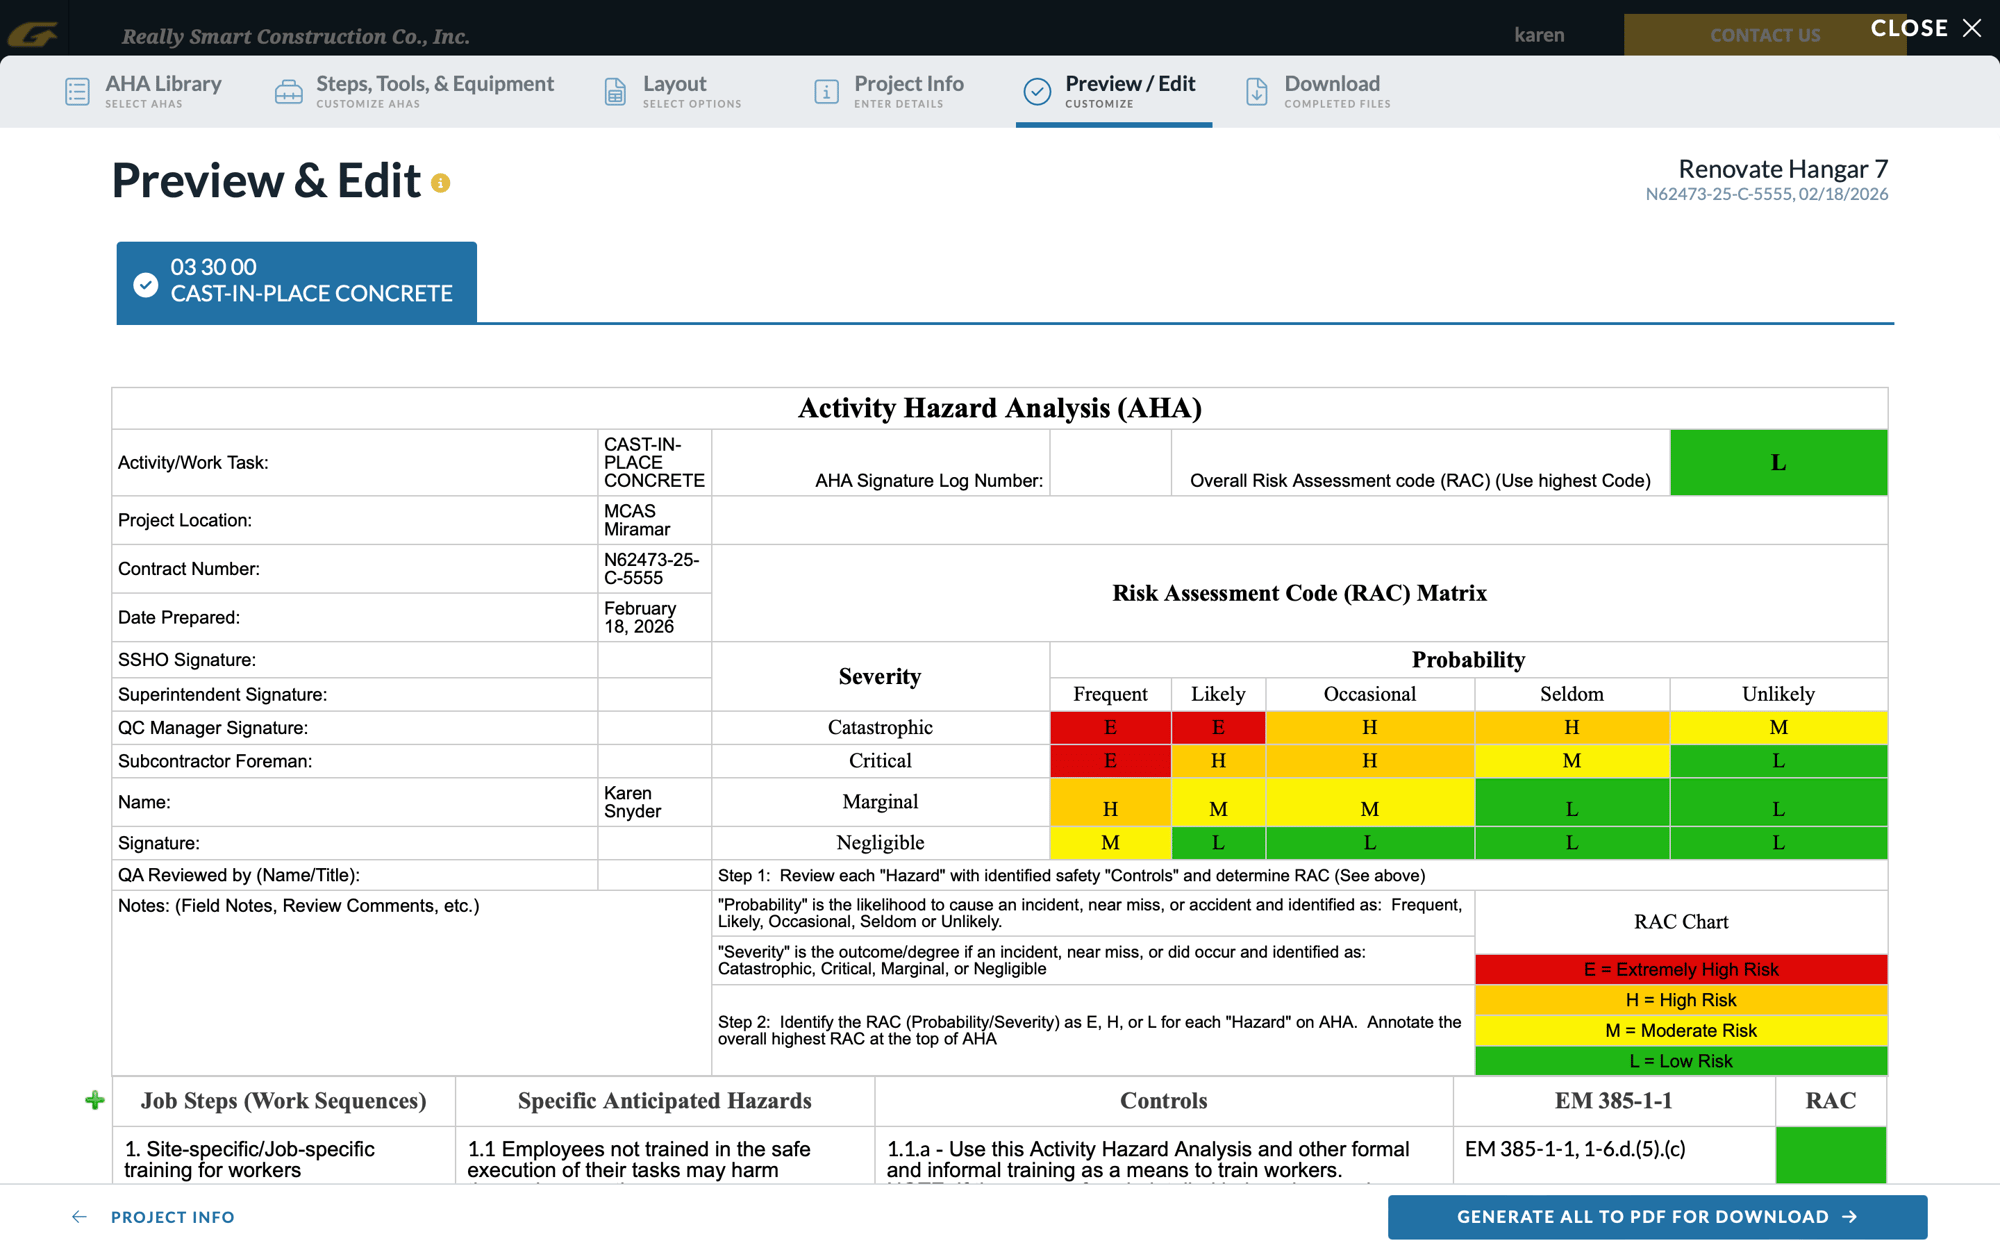Click the info icon beside Preview & Edit
The image size is (2000, 1250).
coord(440,183)
